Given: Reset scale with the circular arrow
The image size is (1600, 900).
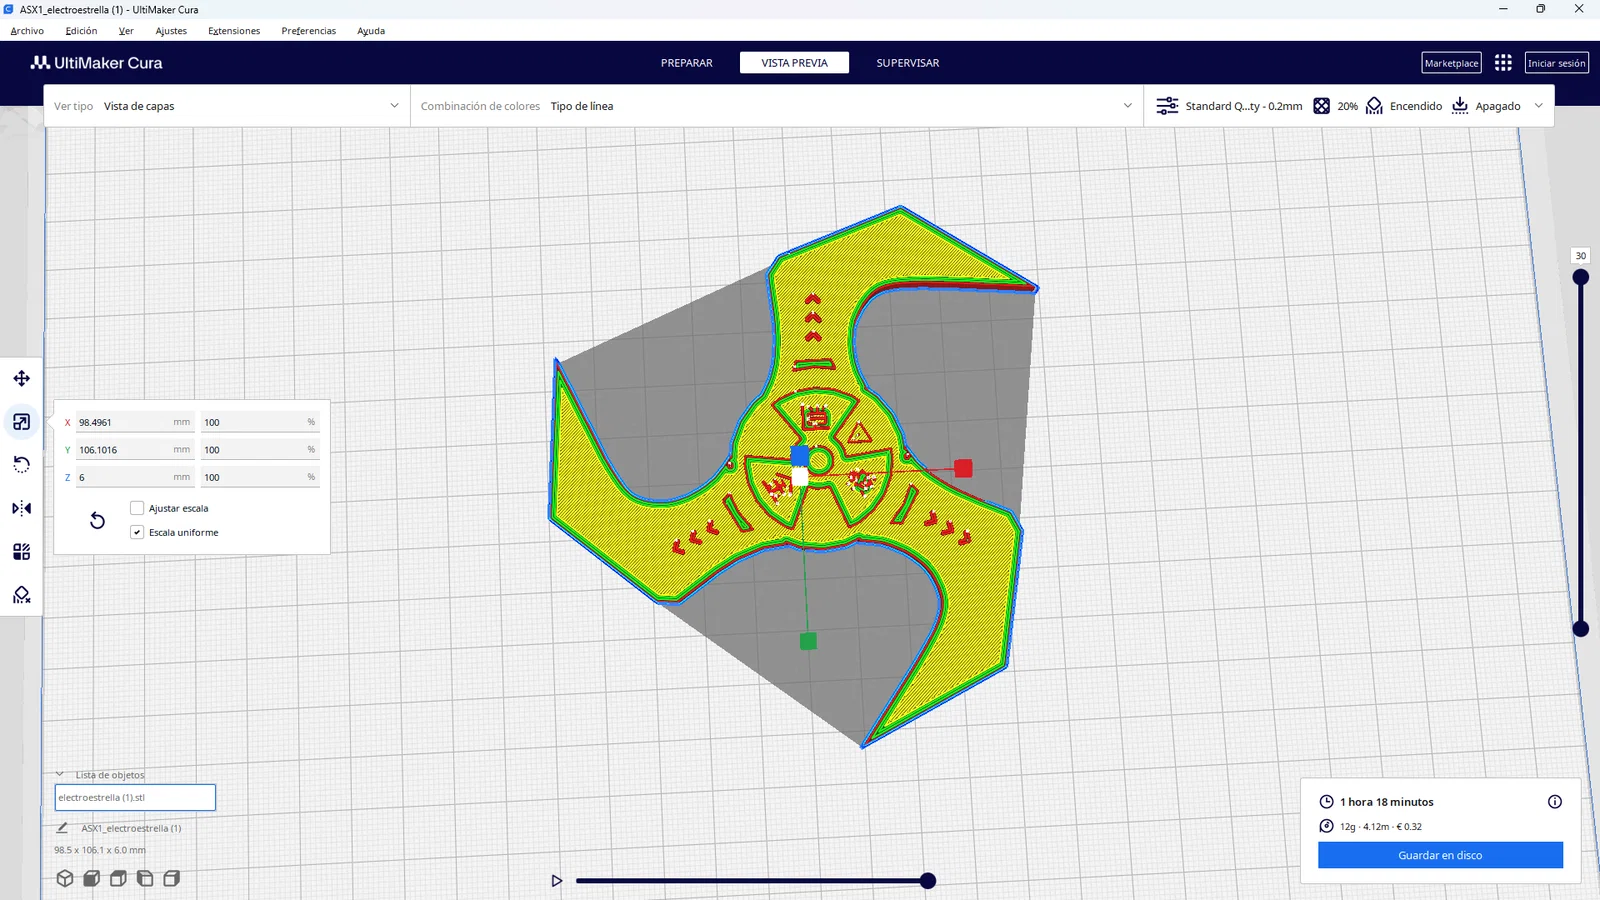Looking at the screenshot, I should tap(97, 520).
